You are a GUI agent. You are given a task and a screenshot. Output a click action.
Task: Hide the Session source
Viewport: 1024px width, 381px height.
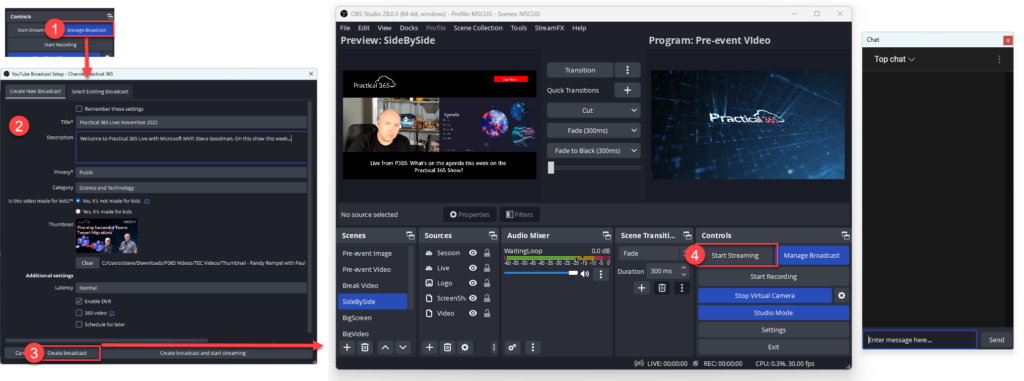pos(472,253)
